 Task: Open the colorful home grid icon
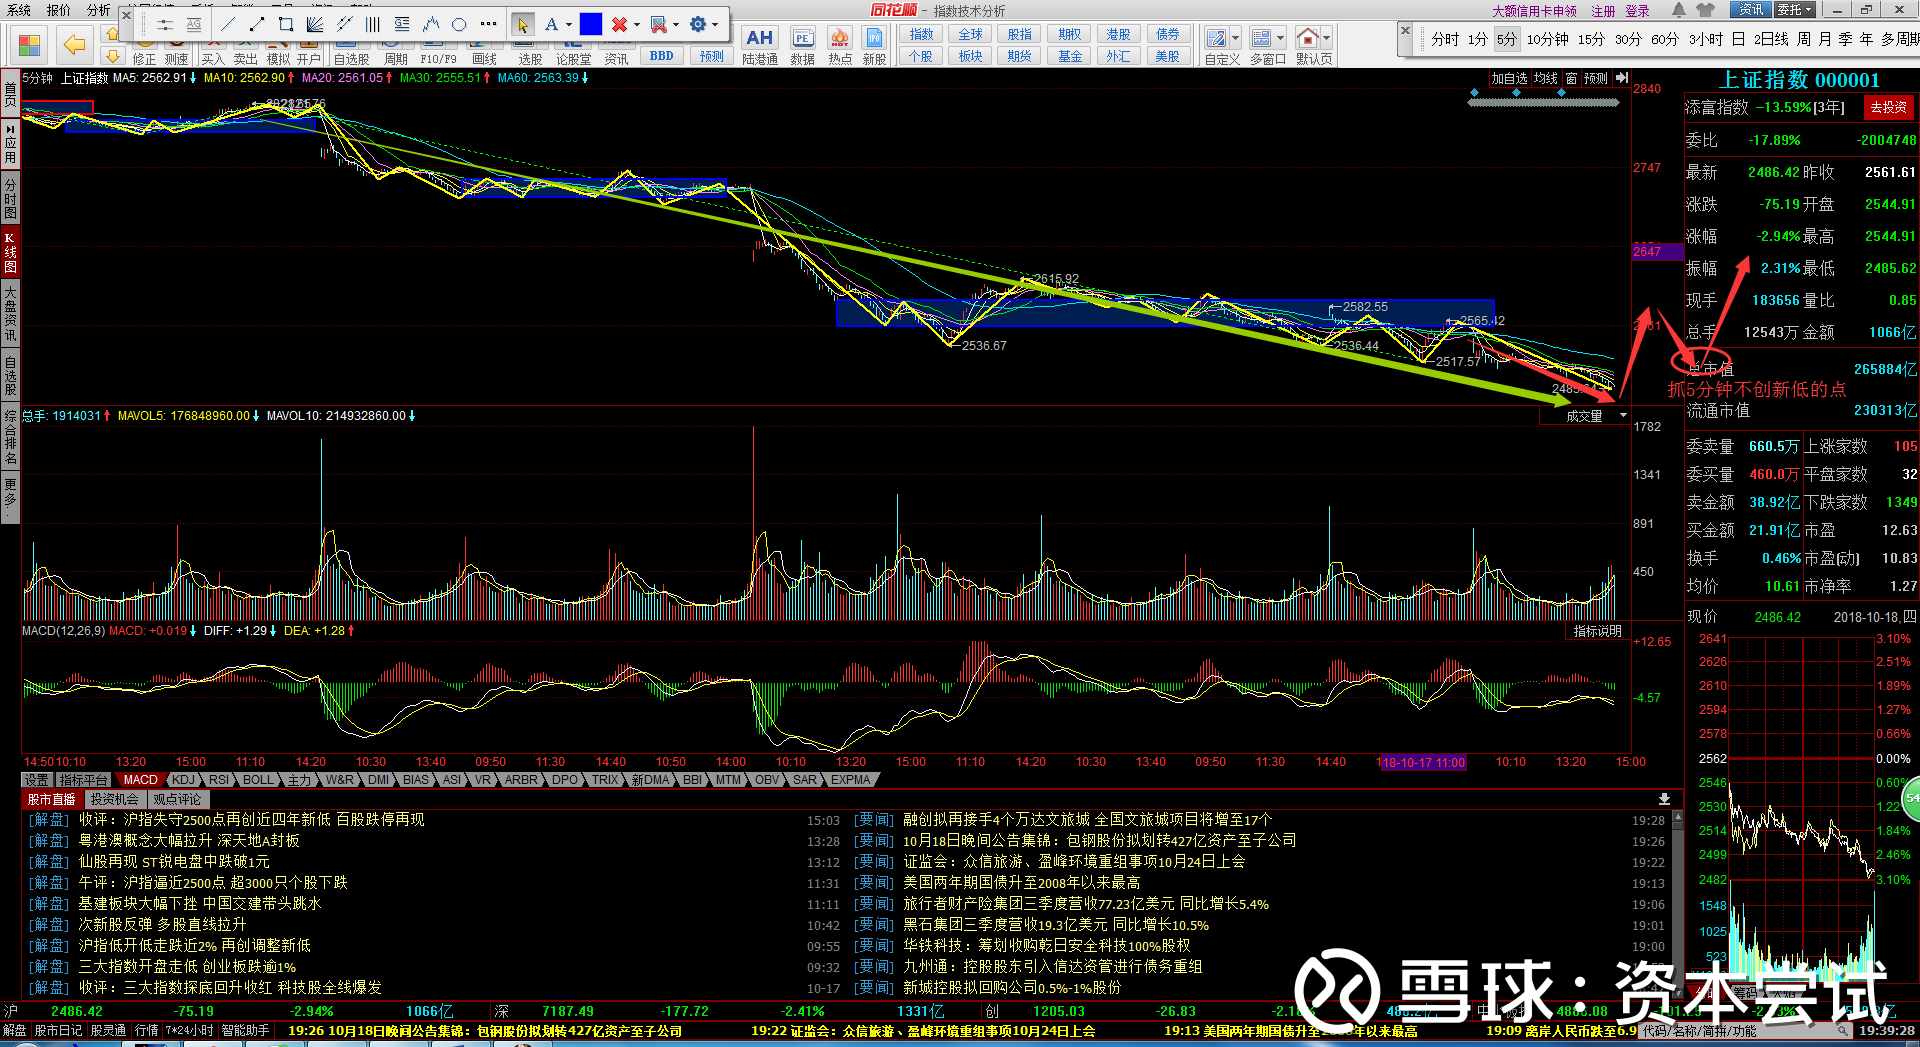point(29,46)
